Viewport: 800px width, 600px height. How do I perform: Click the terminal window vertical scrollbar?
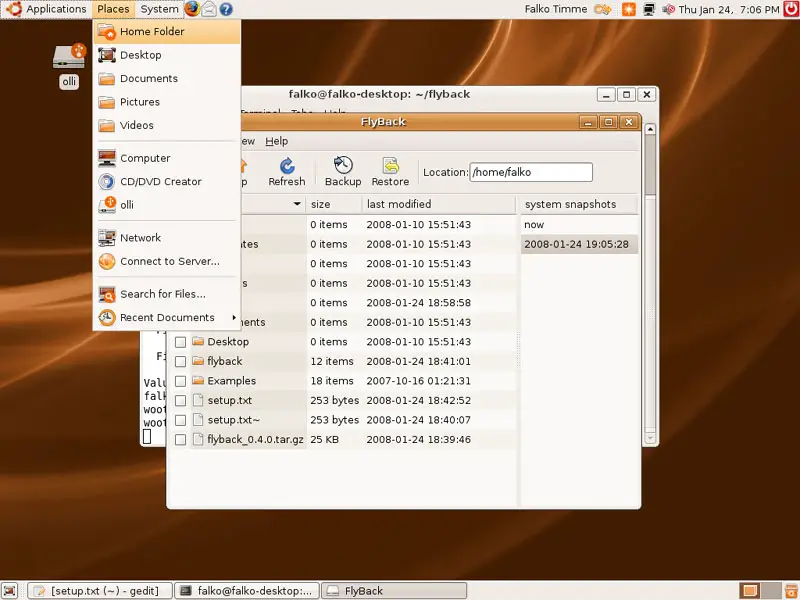point(650,283)
